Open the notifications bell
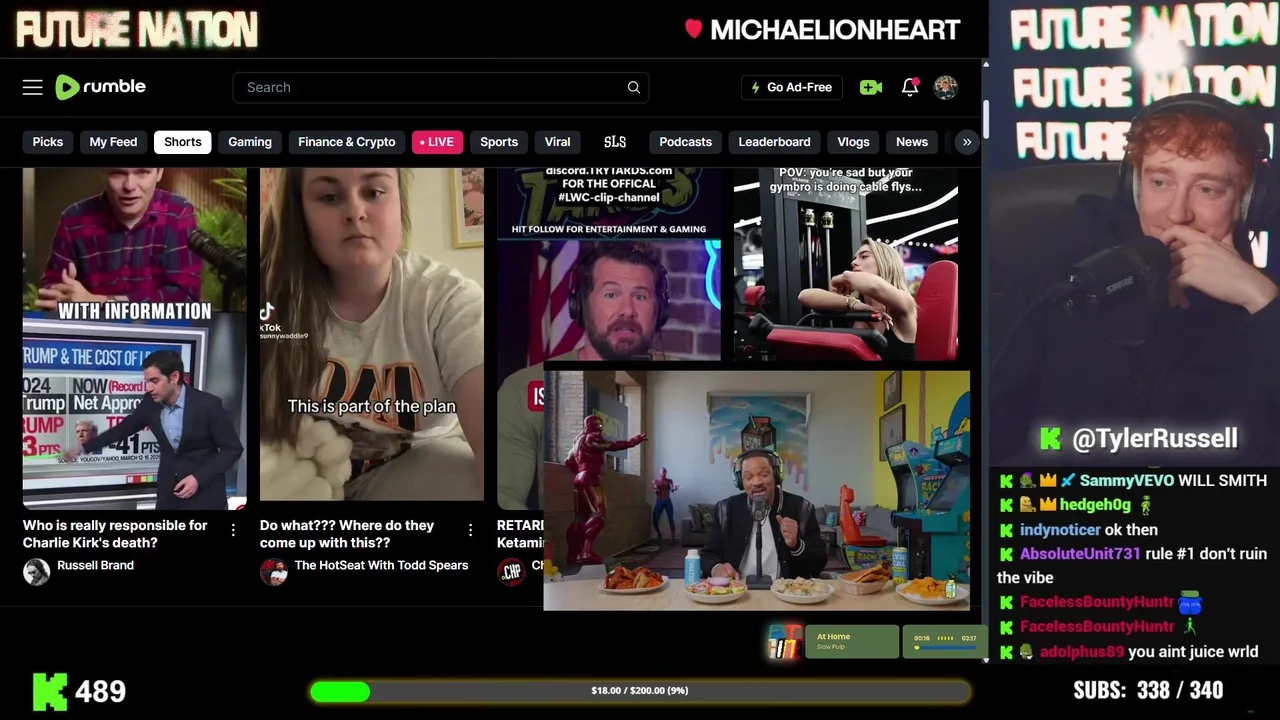1280x720 pixels. tap(910, 87)
